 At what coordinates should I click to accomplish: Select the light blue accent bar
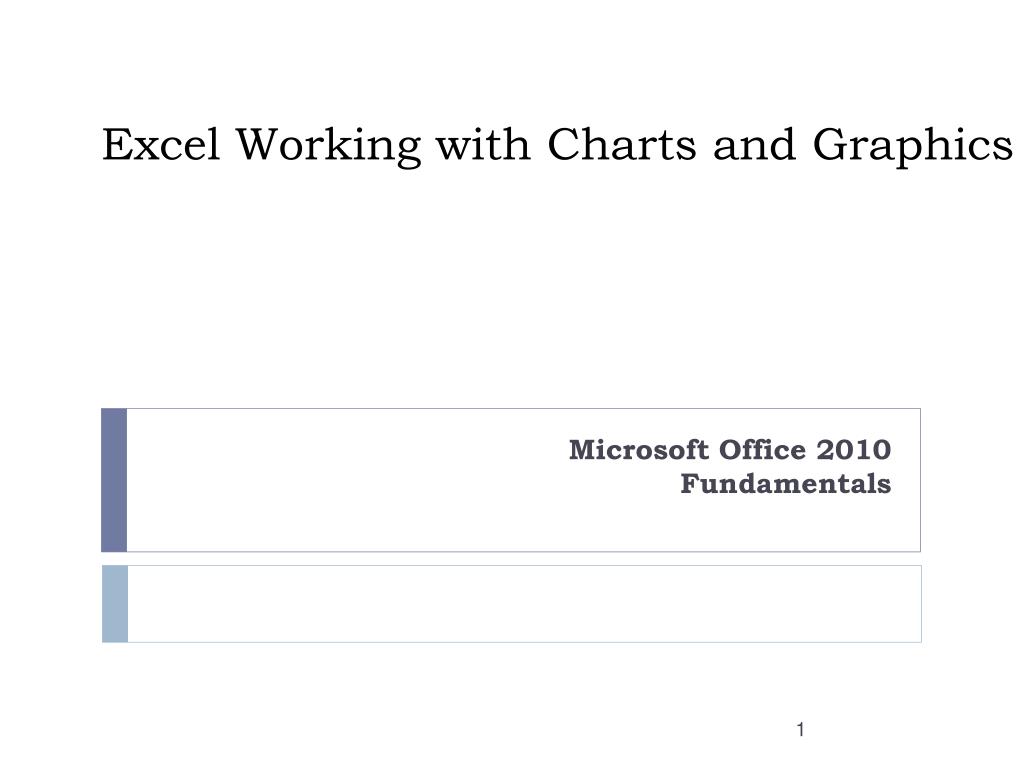click(115, 603)
